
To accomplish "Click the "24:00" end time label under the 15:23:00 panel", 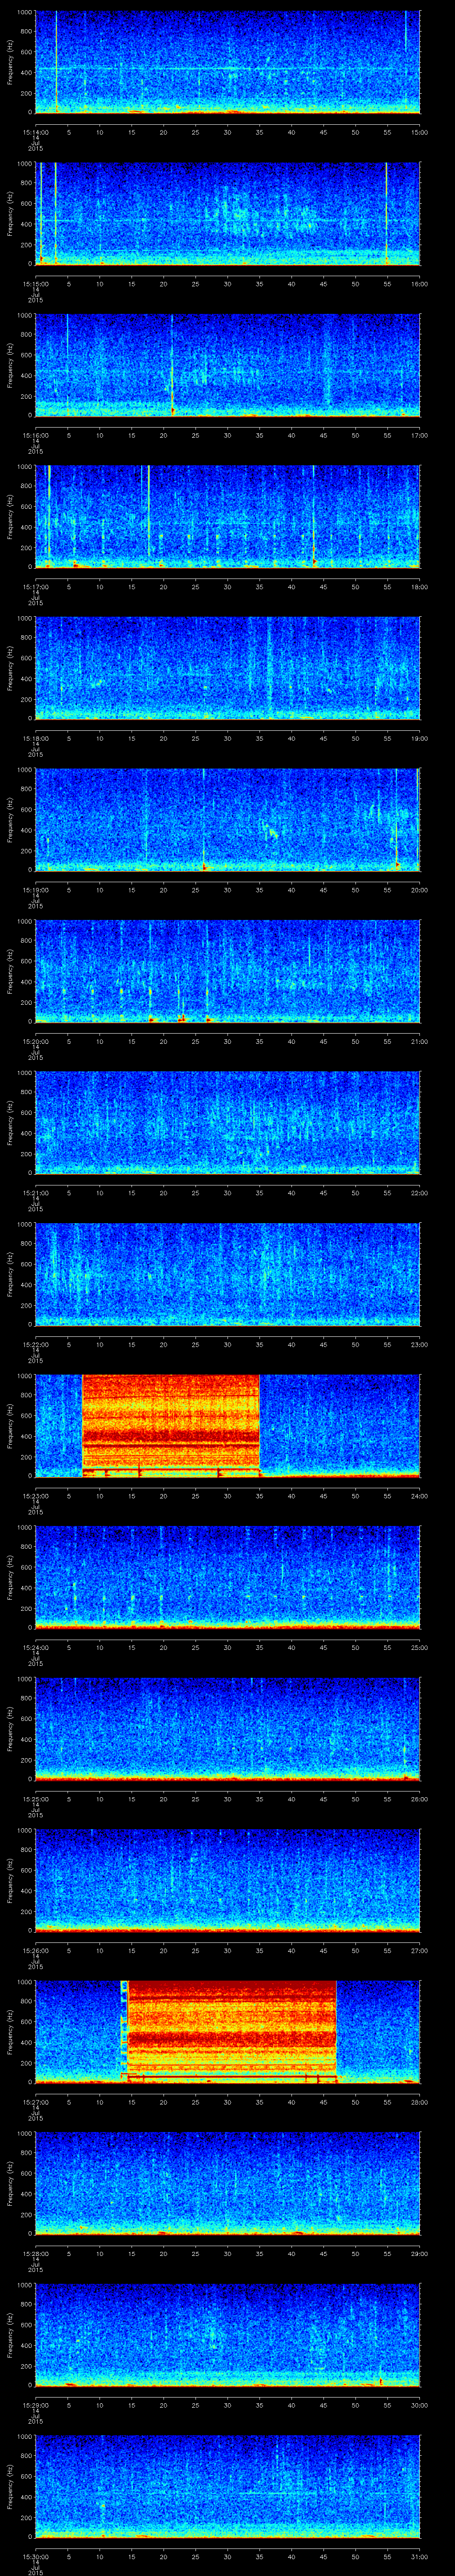I will (x=419, y=1495).
